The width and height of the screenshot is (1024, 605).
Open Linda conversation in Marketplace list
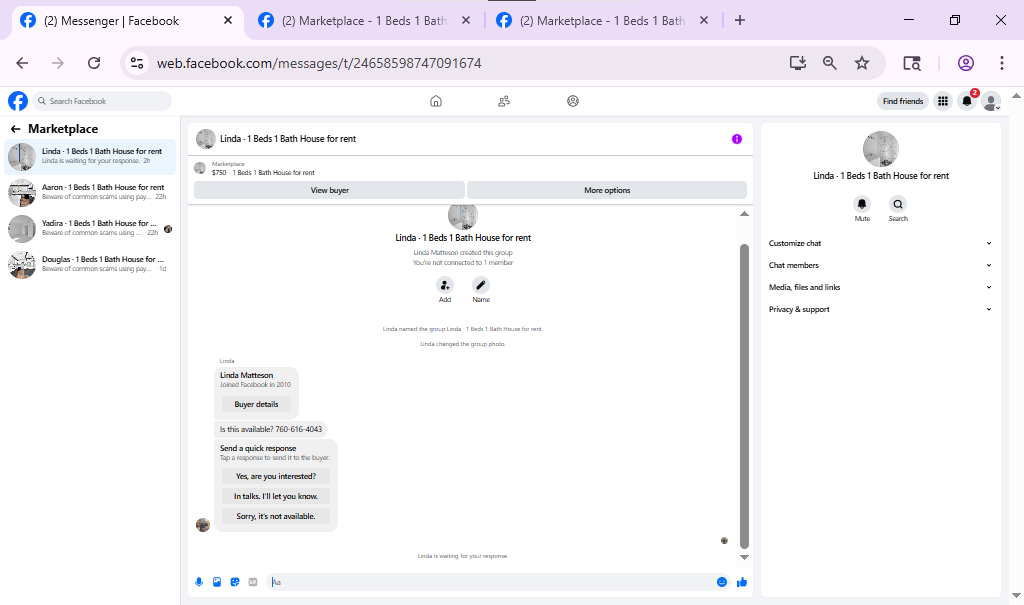pyautogui.click(x=90, y=157)
